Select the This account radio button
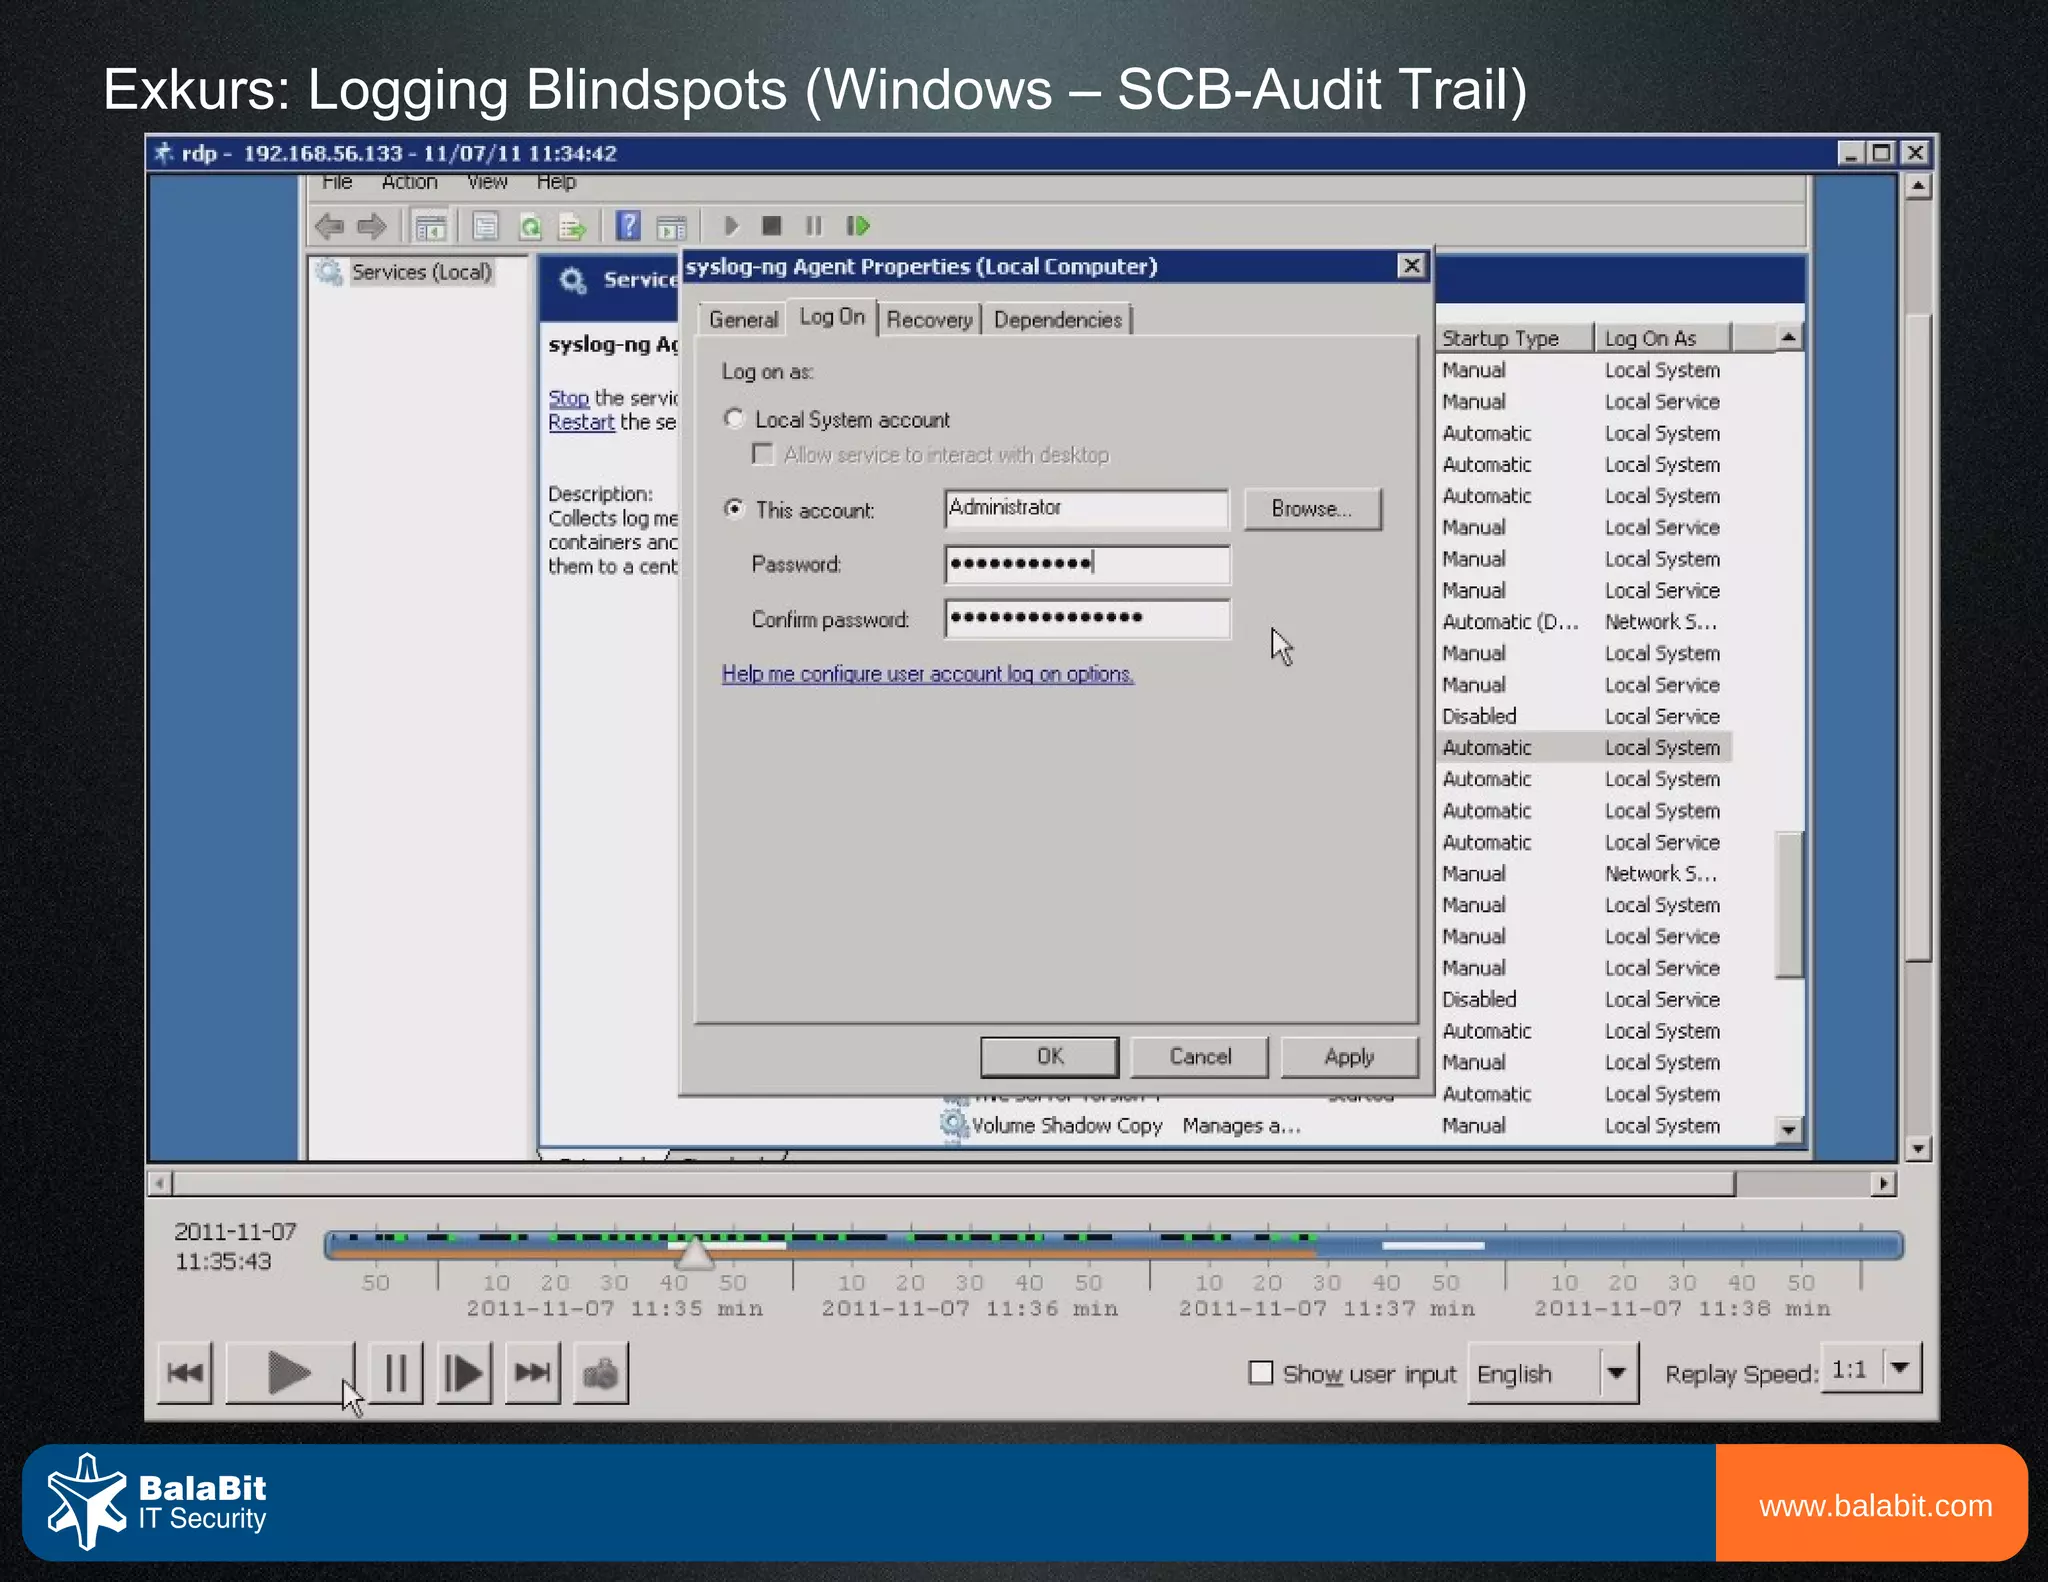This screenshot has height=1582, width=2048. [735, 509]
